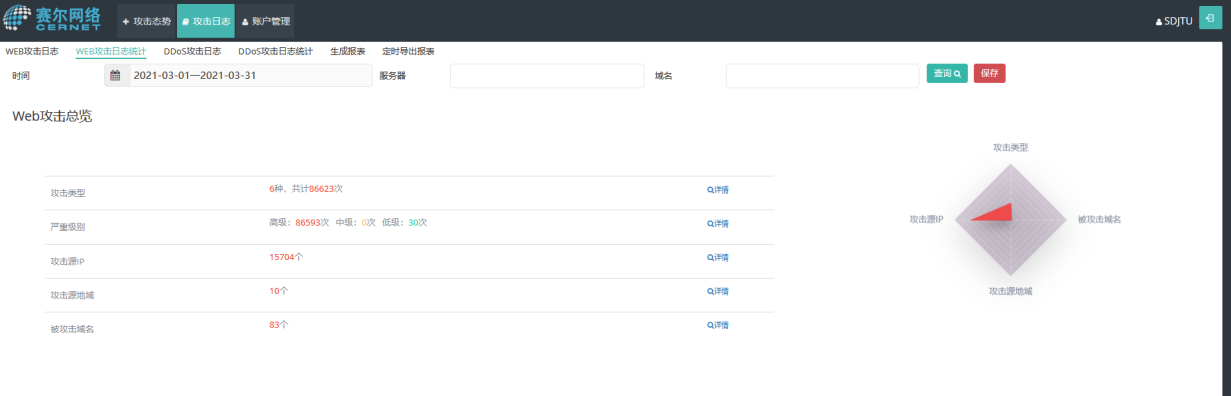Click the 查询 search button

(x=947, y=73)
